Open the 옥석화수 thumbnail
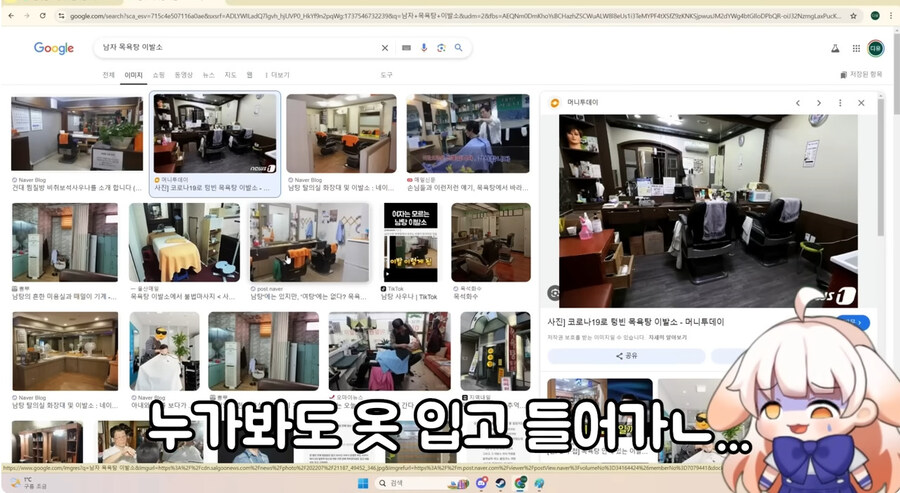900x493 pixels. pos(491,242)
